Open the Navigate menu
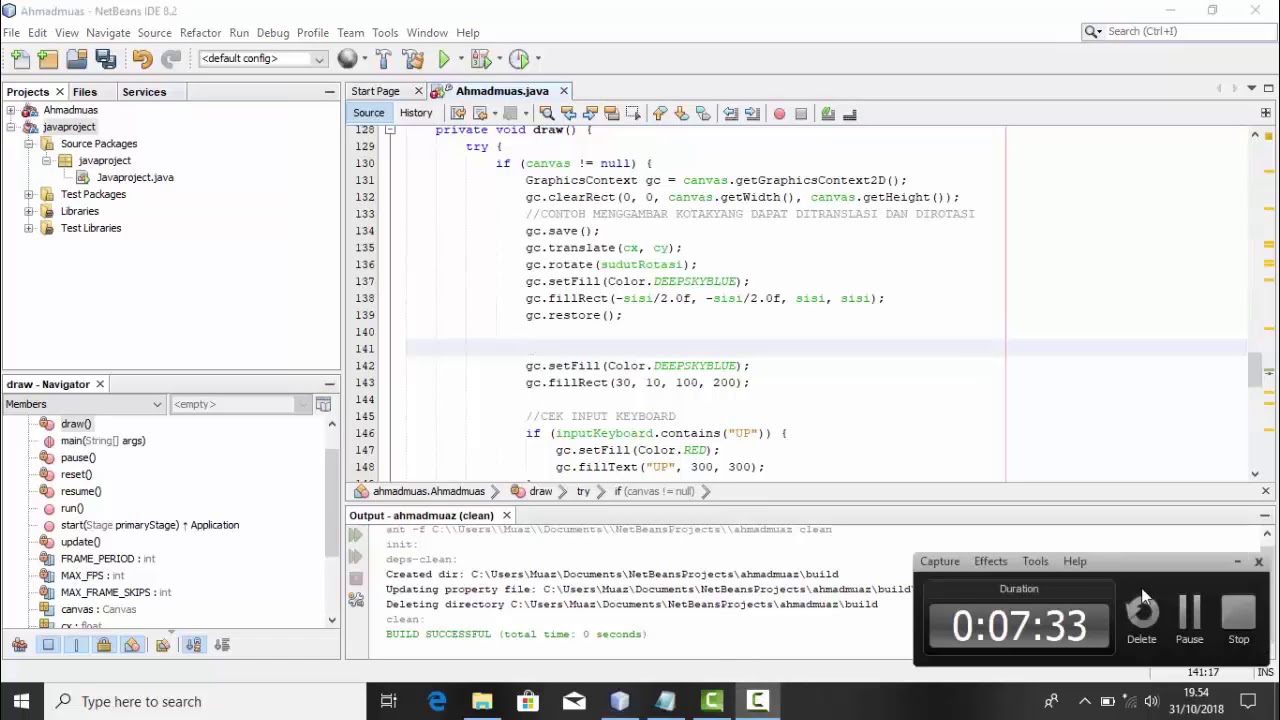 click(x=108, y=33)
